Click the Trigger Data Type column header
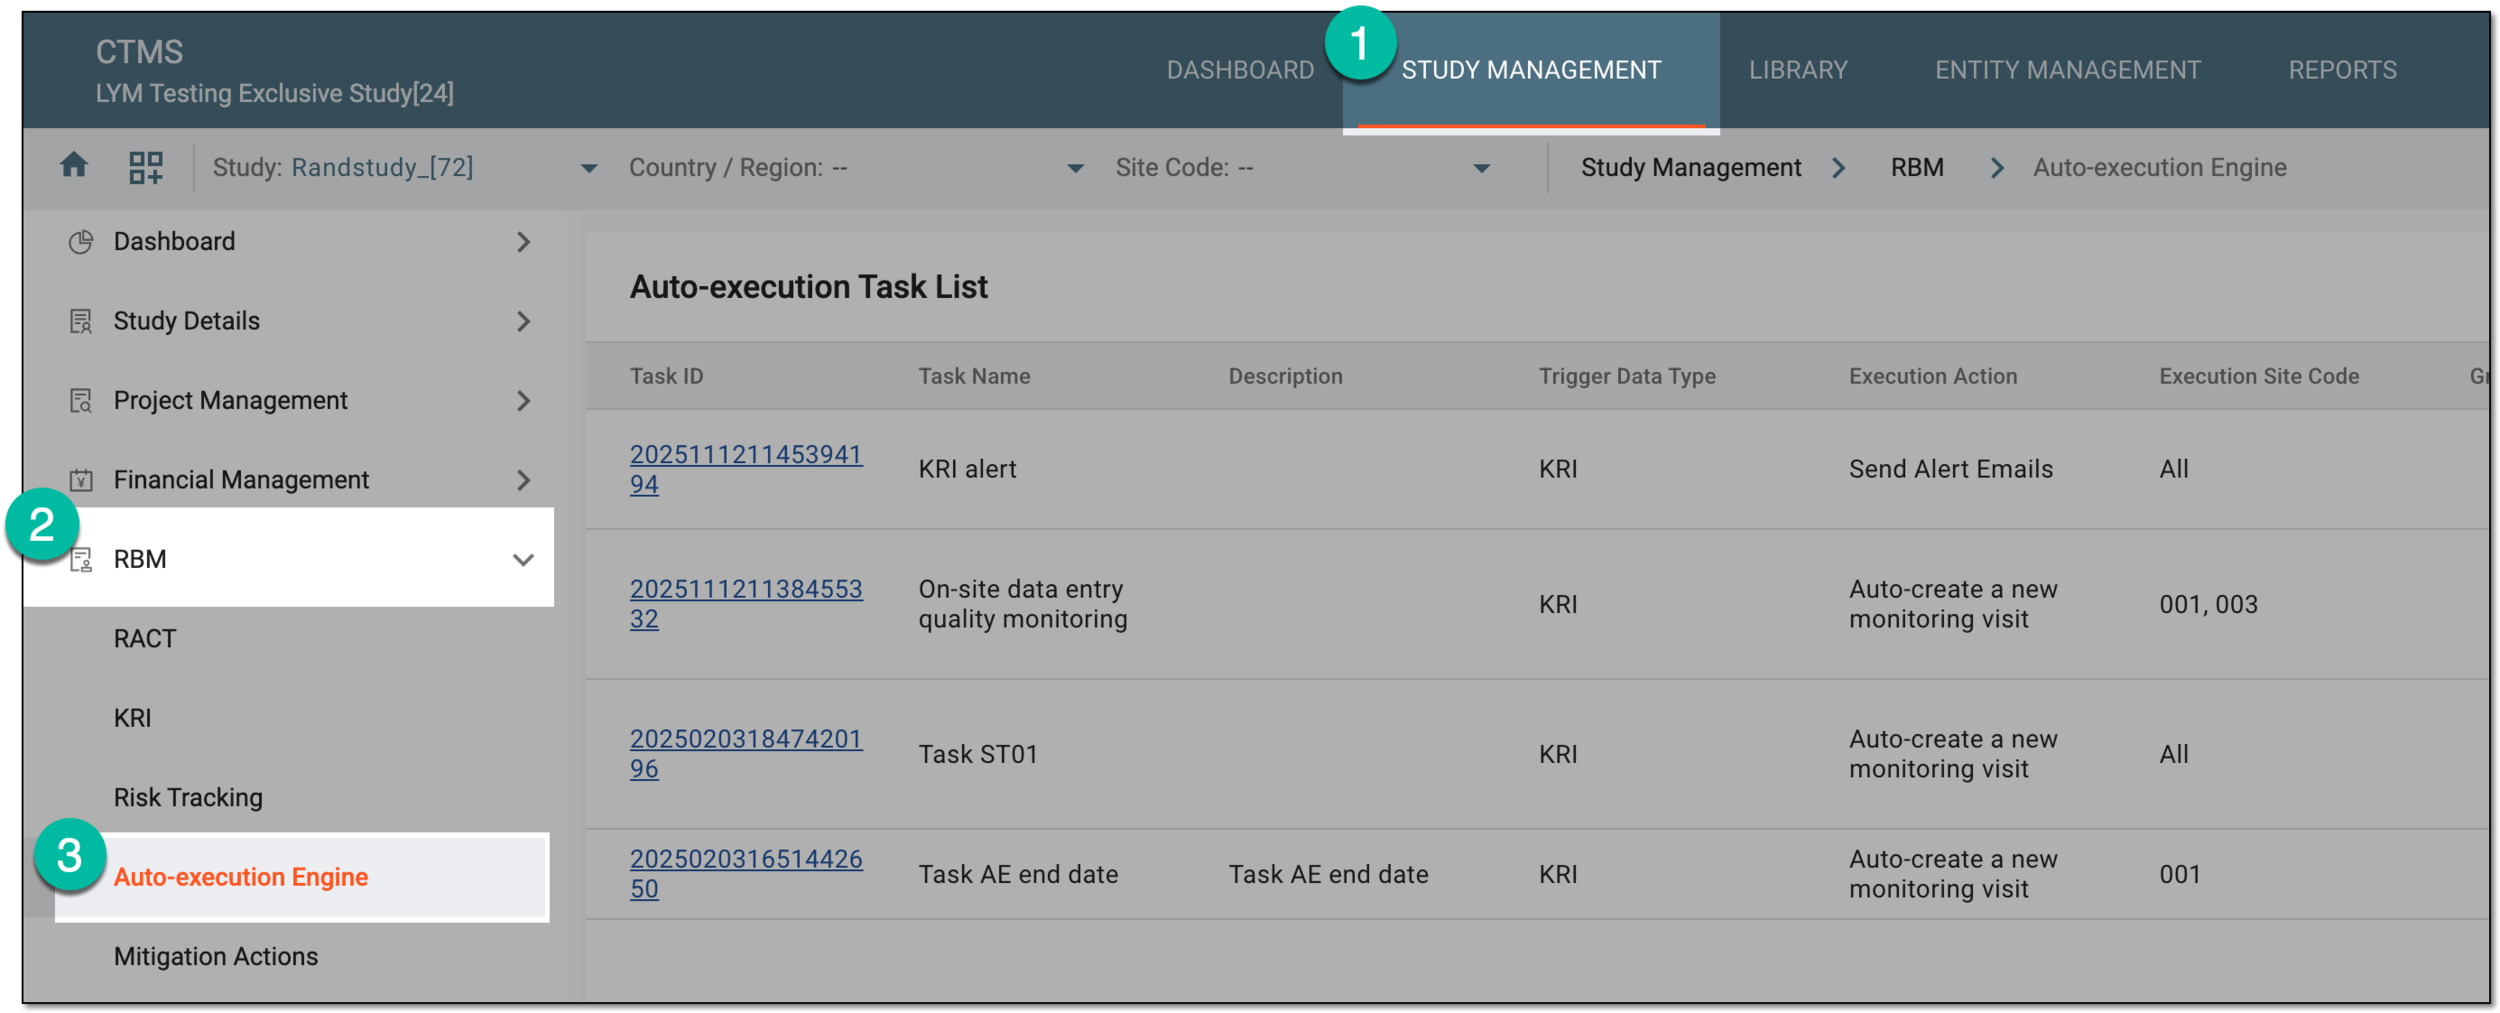 coord(1627,377)
